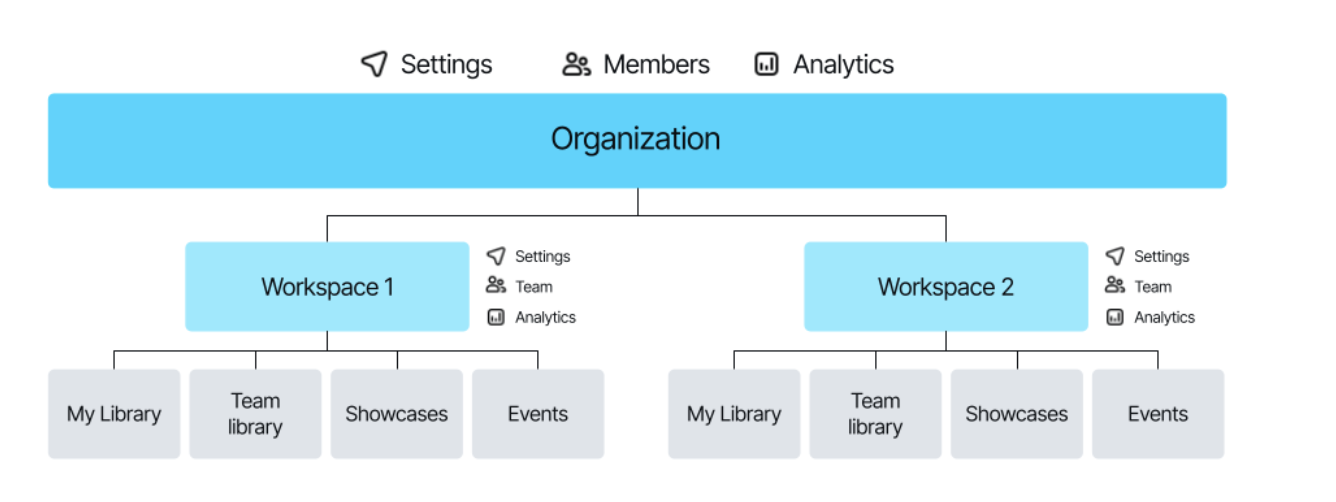Open Showcases under Workspace 1
The image size is (1336, 502).
pos(396,414)
